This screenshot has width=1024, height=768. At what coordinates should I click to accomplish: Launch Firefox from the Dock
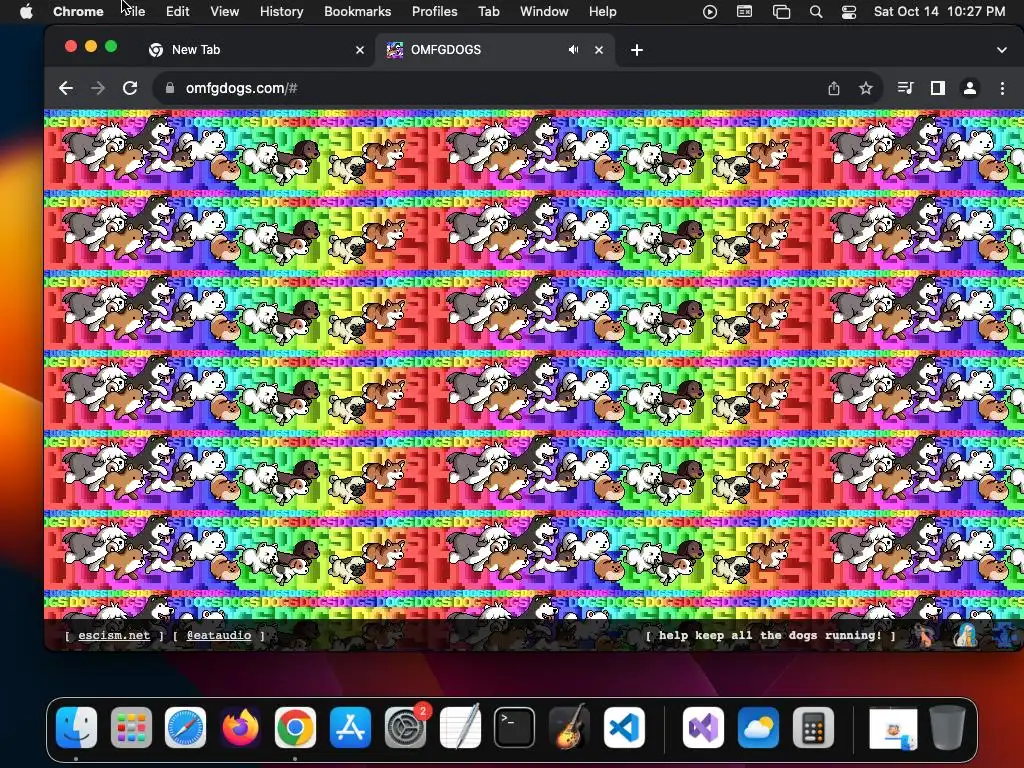pos(240,728)
